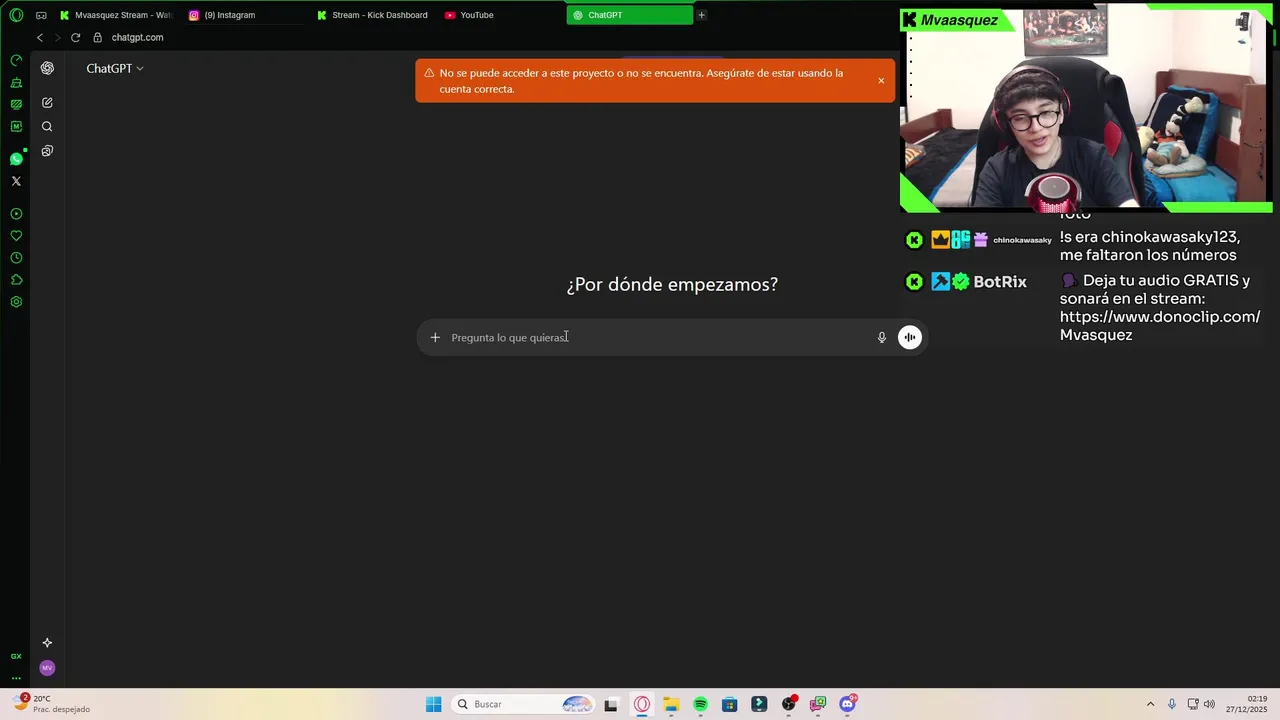
Task: Click the chinokawasaky username in chat
Action: [x=1022, y=240]
